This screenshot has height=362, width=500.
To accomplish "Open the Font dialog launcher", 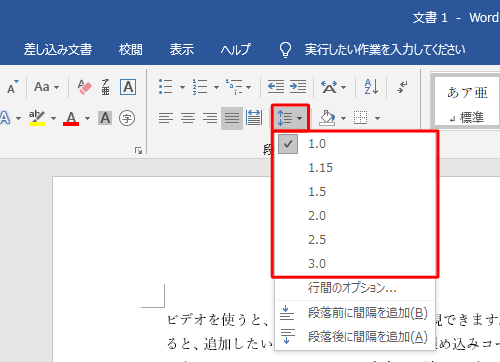I will [x=138, y=151].
